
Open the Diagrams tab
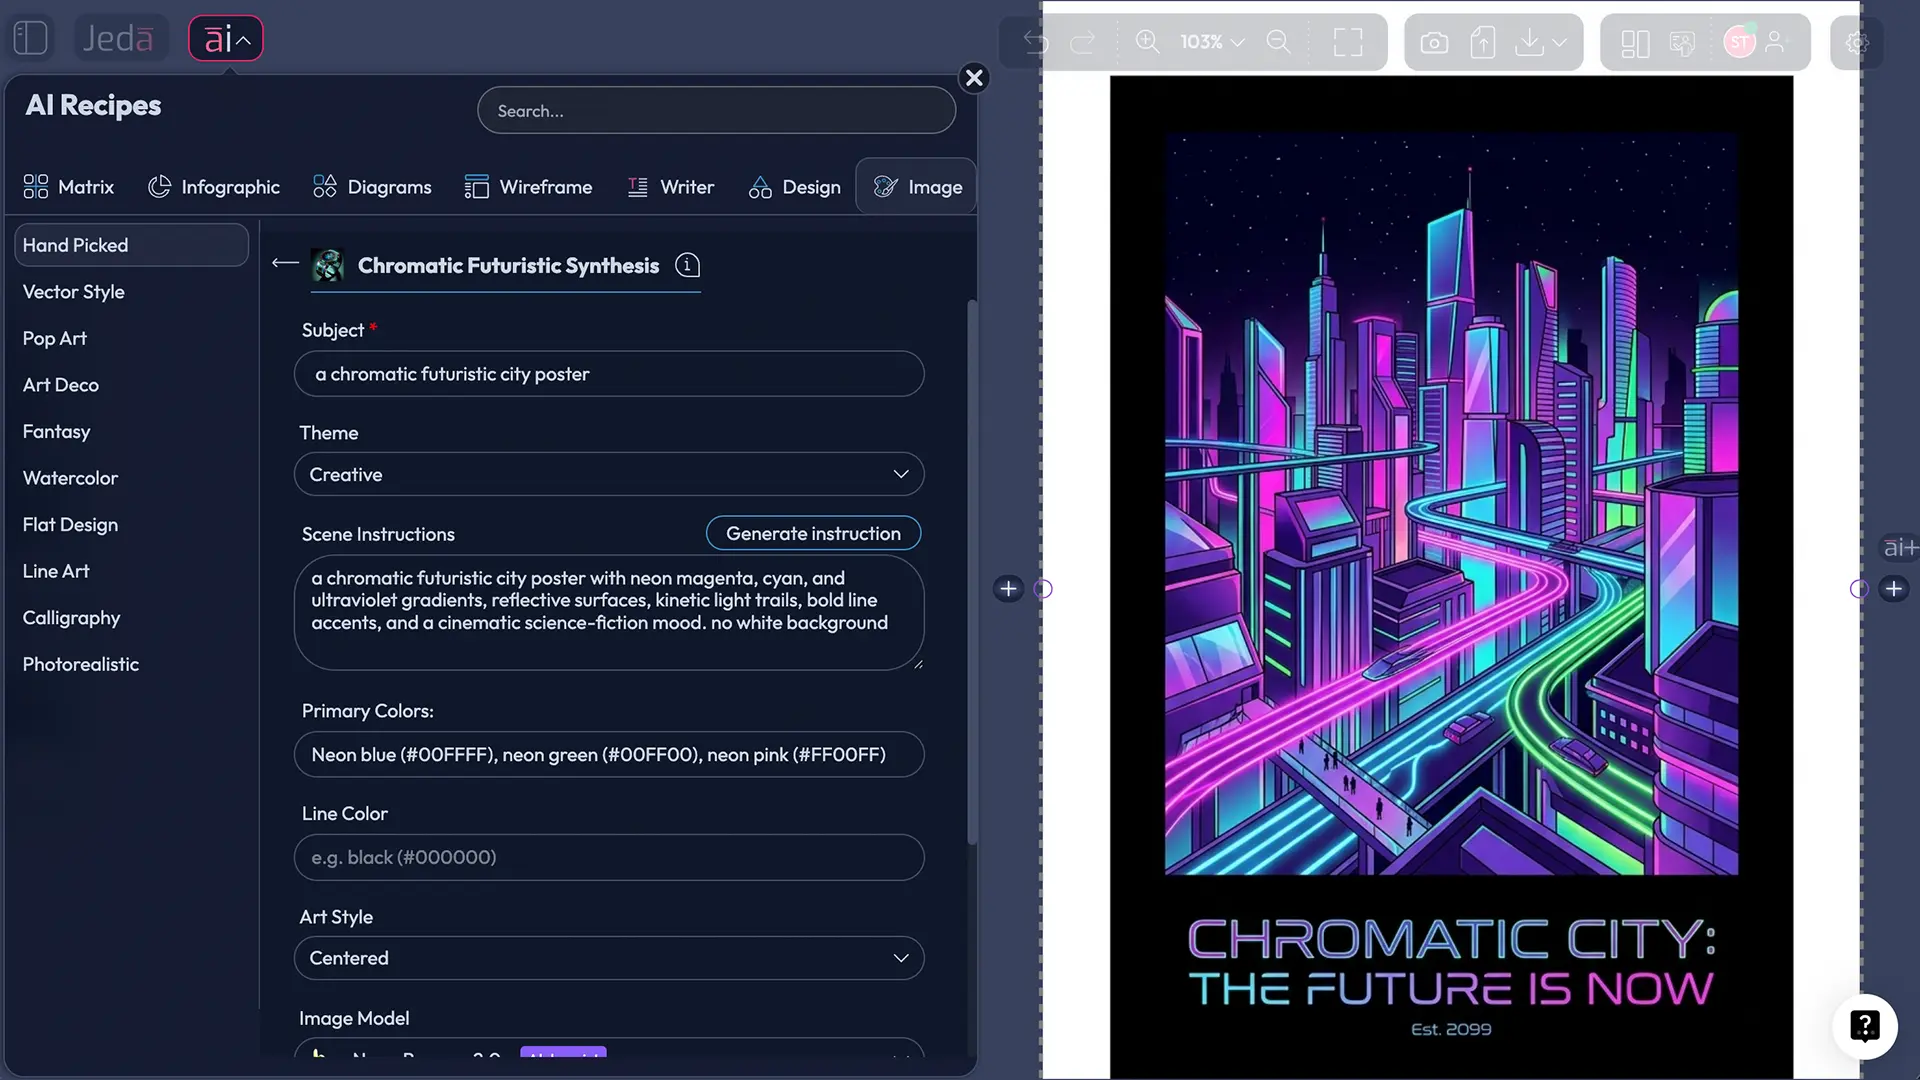(372, 187)
